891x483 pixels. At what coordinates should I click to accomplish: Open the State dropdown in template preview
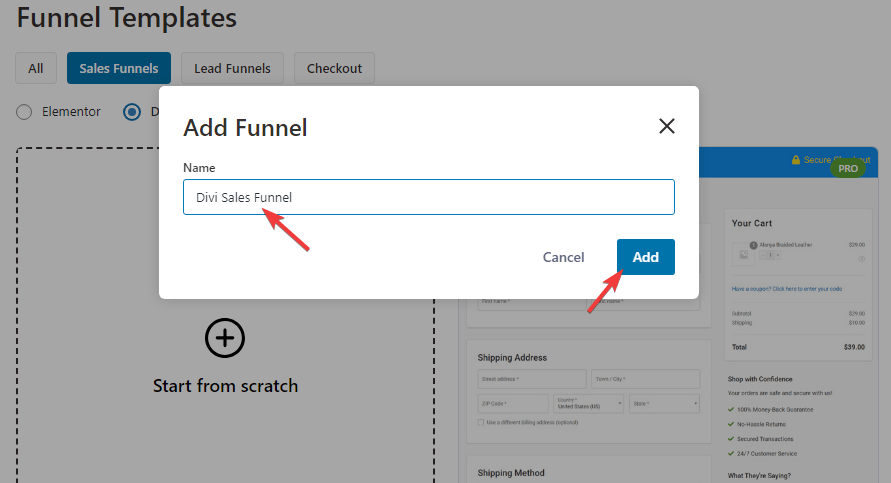point(664,403)
